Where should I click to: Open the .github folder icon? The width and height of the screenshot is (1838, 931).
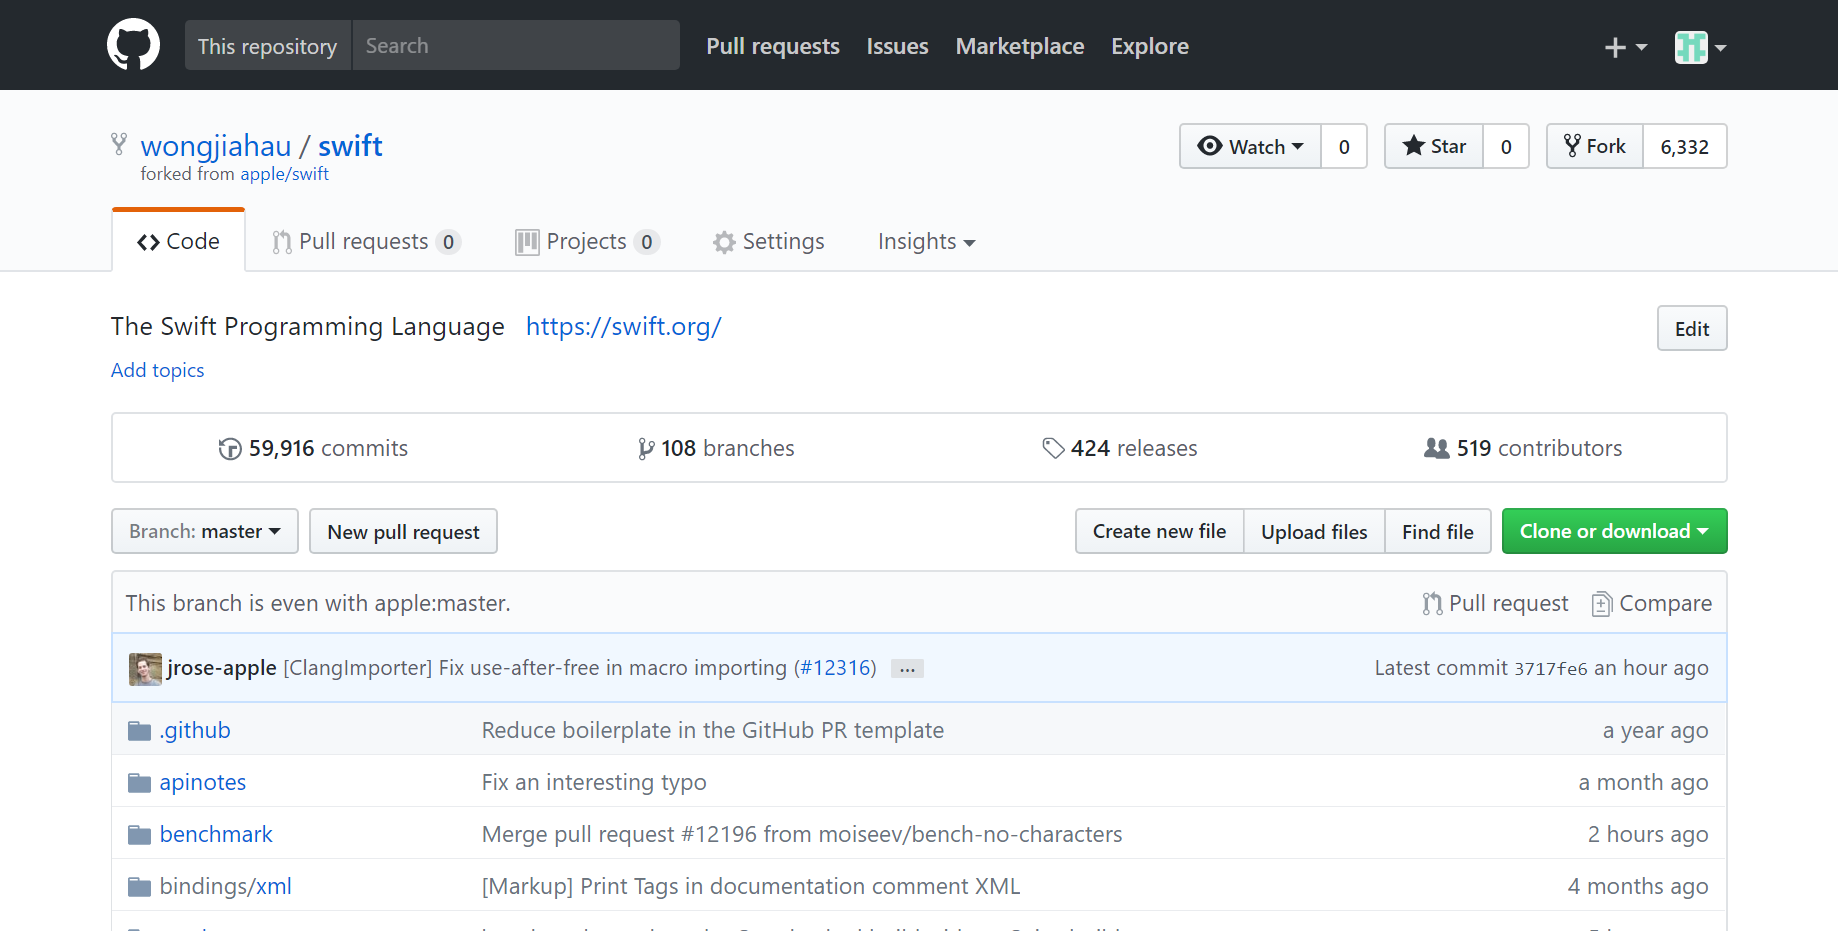(139, 730)
